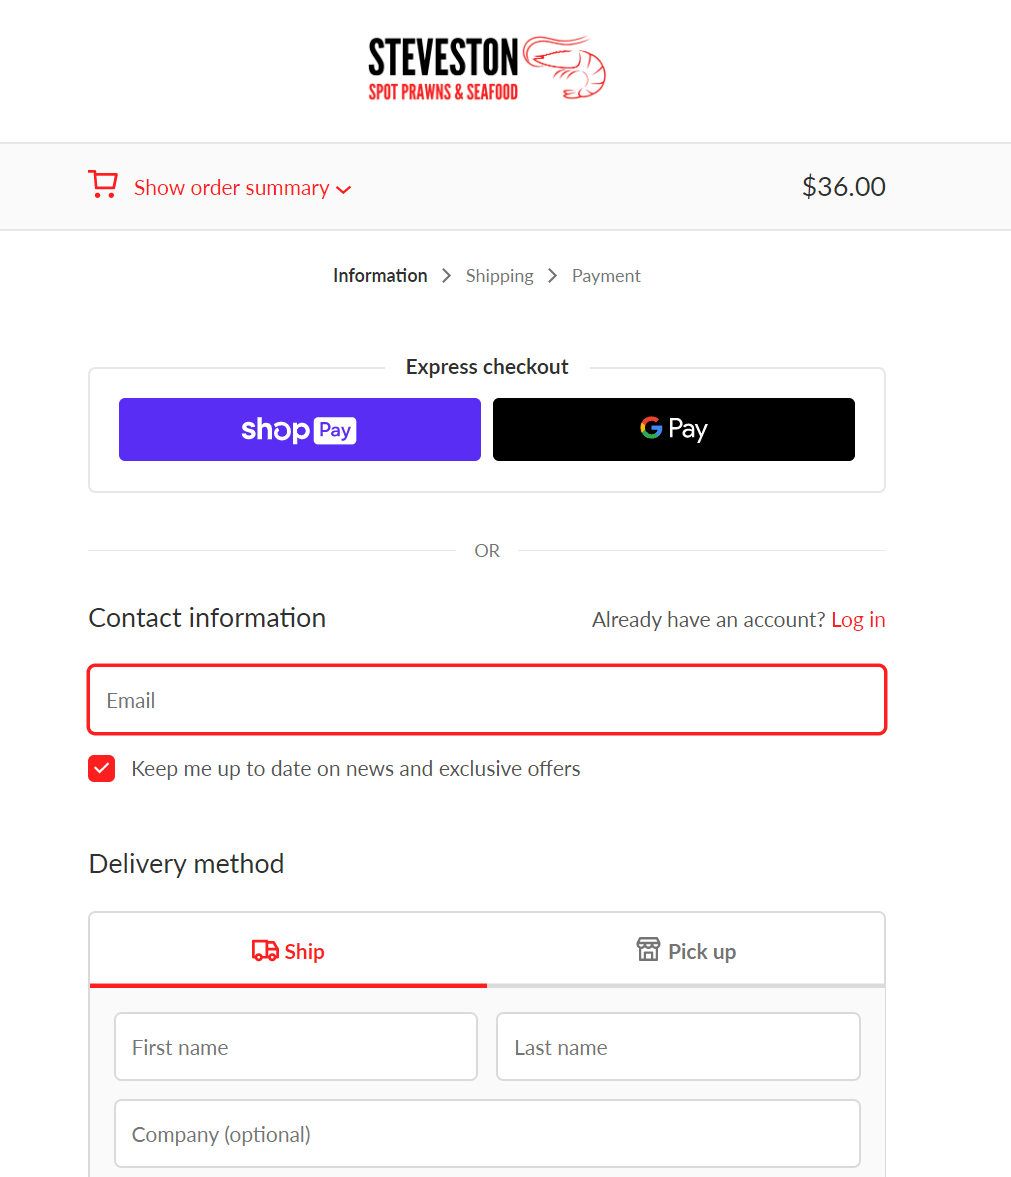Screen dimensions: 1011x1177
Task: Focus the Email input field
Action: coord(487,700)
